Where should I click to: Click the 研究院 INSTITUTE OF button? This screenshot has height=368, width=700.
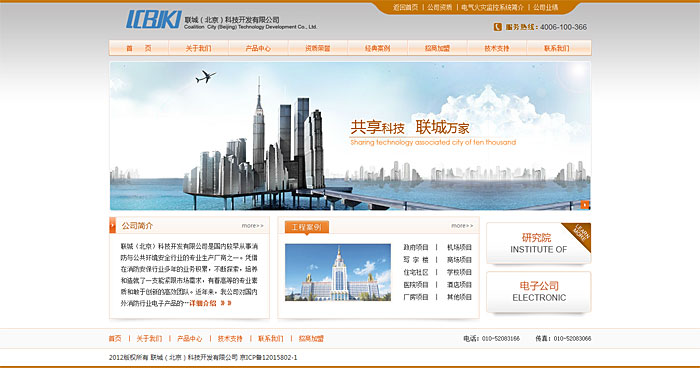538,243
